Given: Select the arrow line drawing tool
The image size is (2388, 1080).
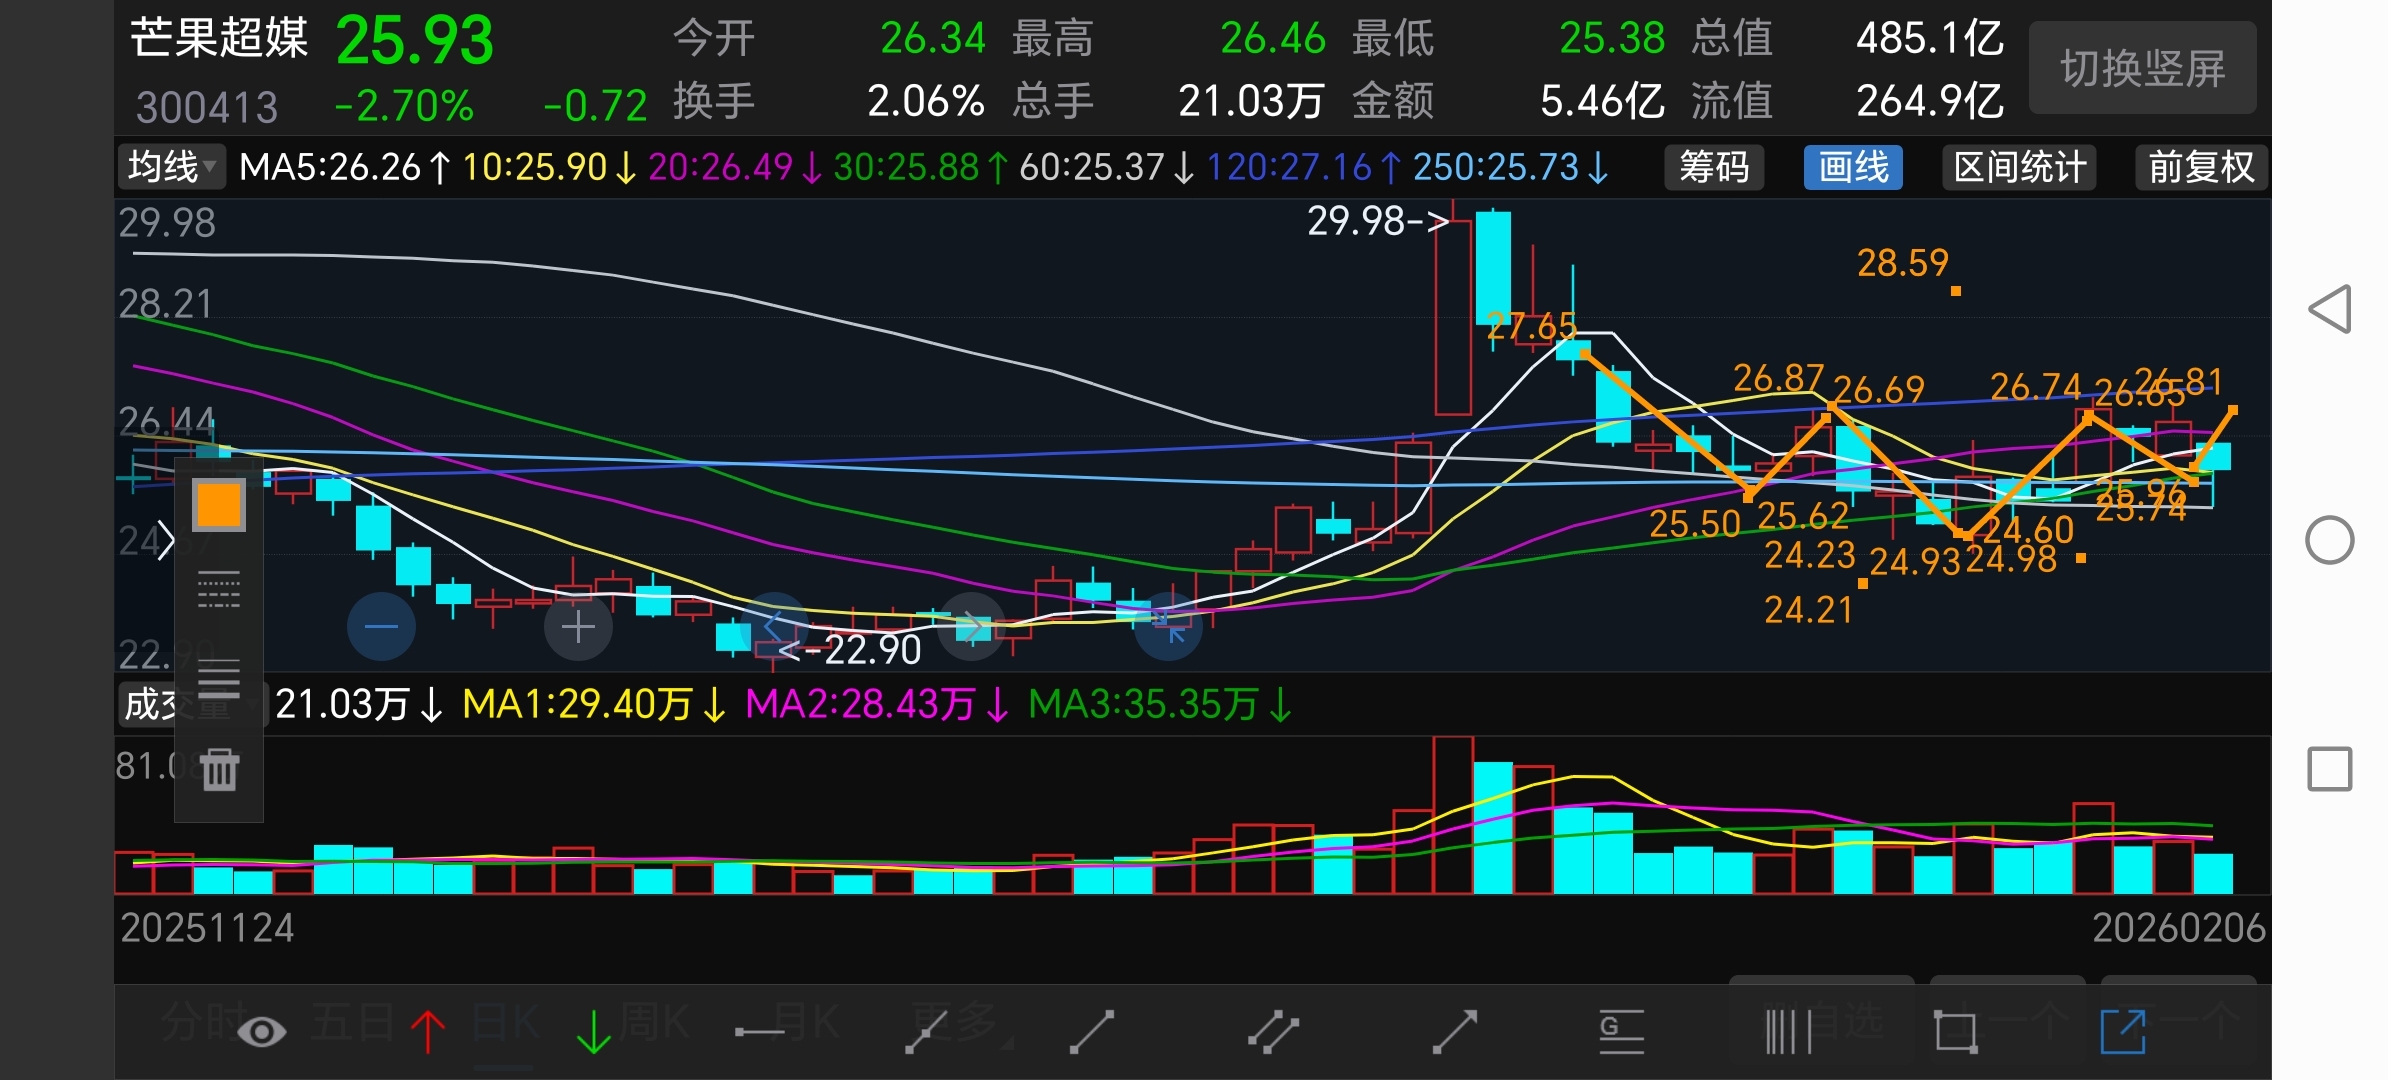Looking at the screenshot, I should (x=1455, y=1031).
